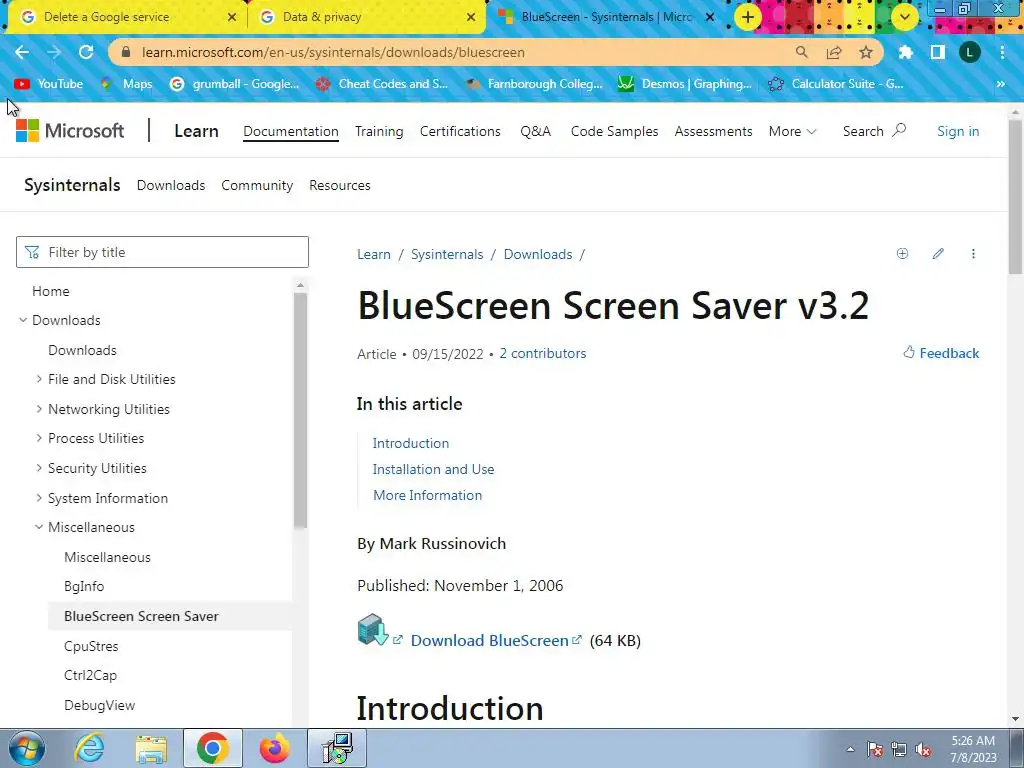Select Ctrl2Cap in the sidebar
Image resolution: width=1024 pixels, height=768 pixels.
pyautogui.click(x=90, y=675)
